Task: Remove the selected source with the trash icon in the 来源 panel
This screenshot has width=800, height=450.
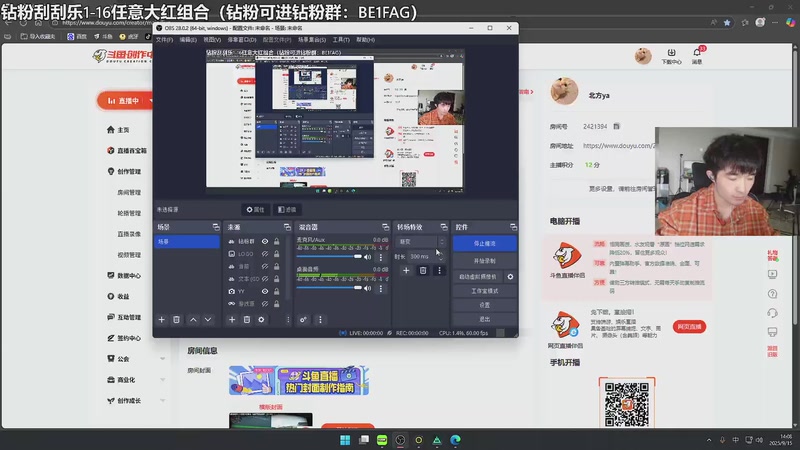Action: coord(247,319)
